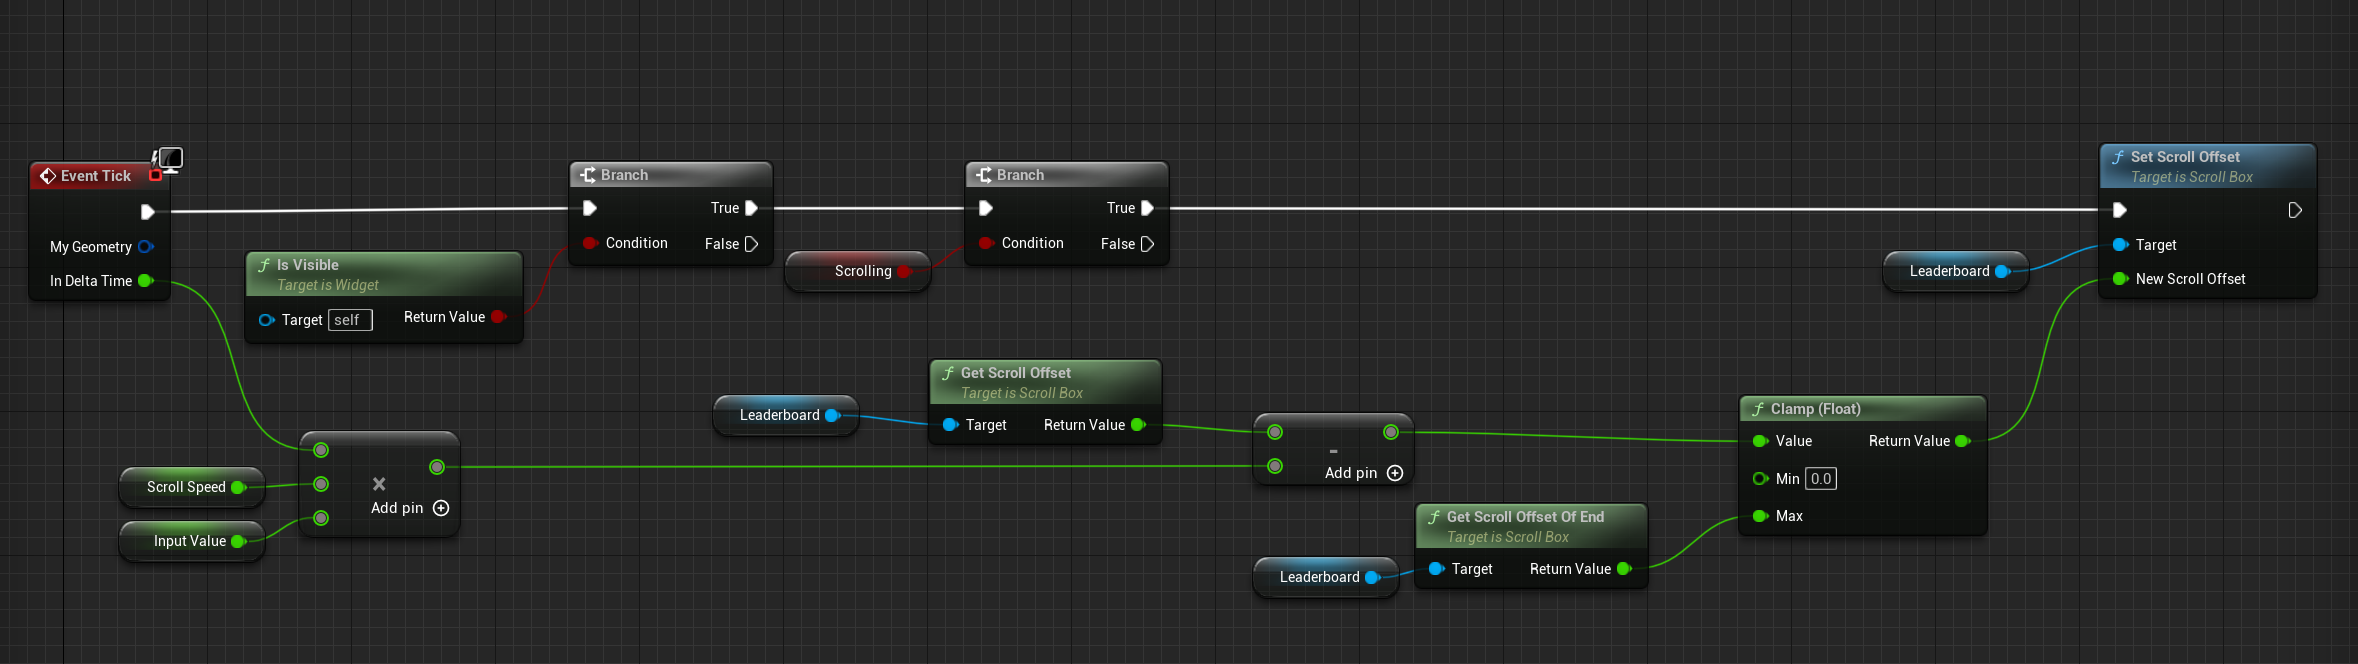Click the Scroll Speed variable output pin
This screenshot has width=2358, height=664.
pyautogui.click(x=238, y=487)
